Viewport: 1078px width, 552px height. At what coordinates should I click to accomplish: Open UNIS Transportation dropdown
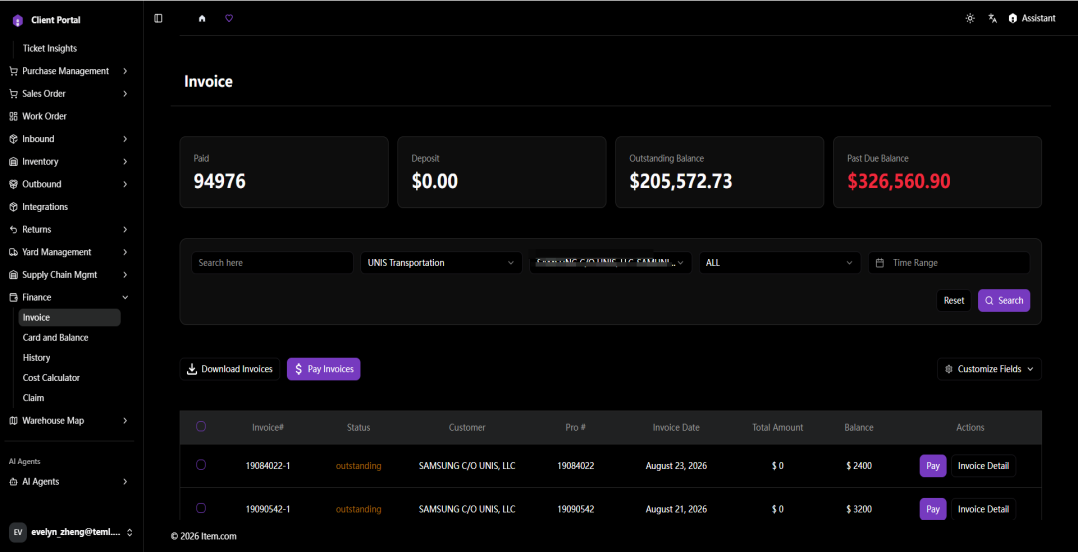pos(441,263)
